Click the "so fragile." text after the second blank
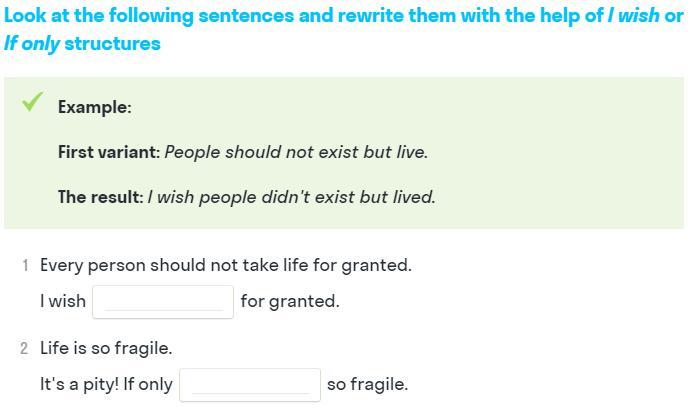The image size is (694, 416). [x=367, y=384]
